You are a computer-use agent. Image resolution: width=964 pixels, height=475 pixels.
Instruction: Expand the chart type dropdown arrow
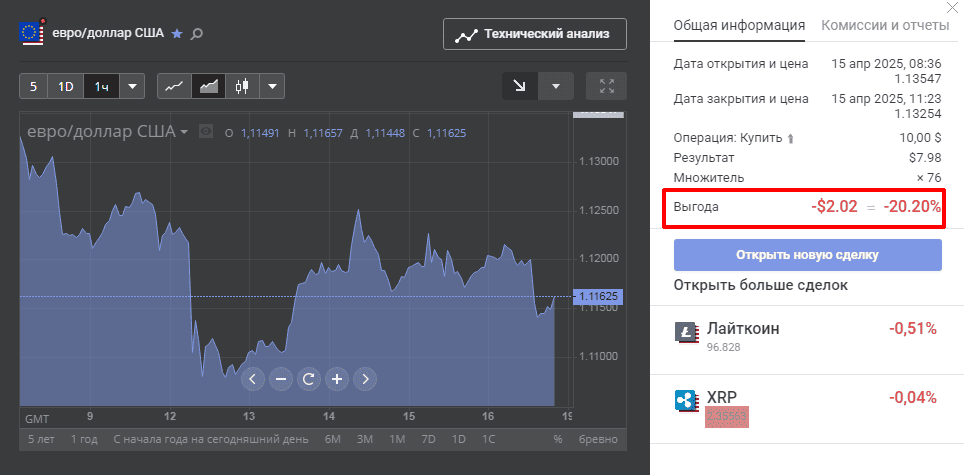[x=272, y=87]
